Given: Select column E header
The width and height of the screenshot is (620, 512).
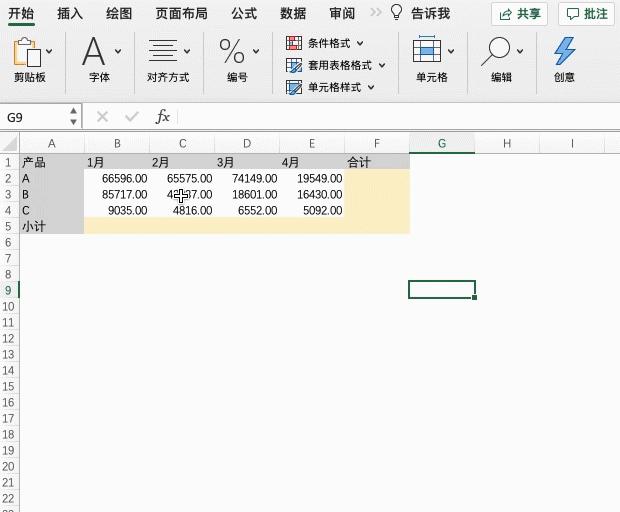Looking at the screenshot, I should pos(312,144).
